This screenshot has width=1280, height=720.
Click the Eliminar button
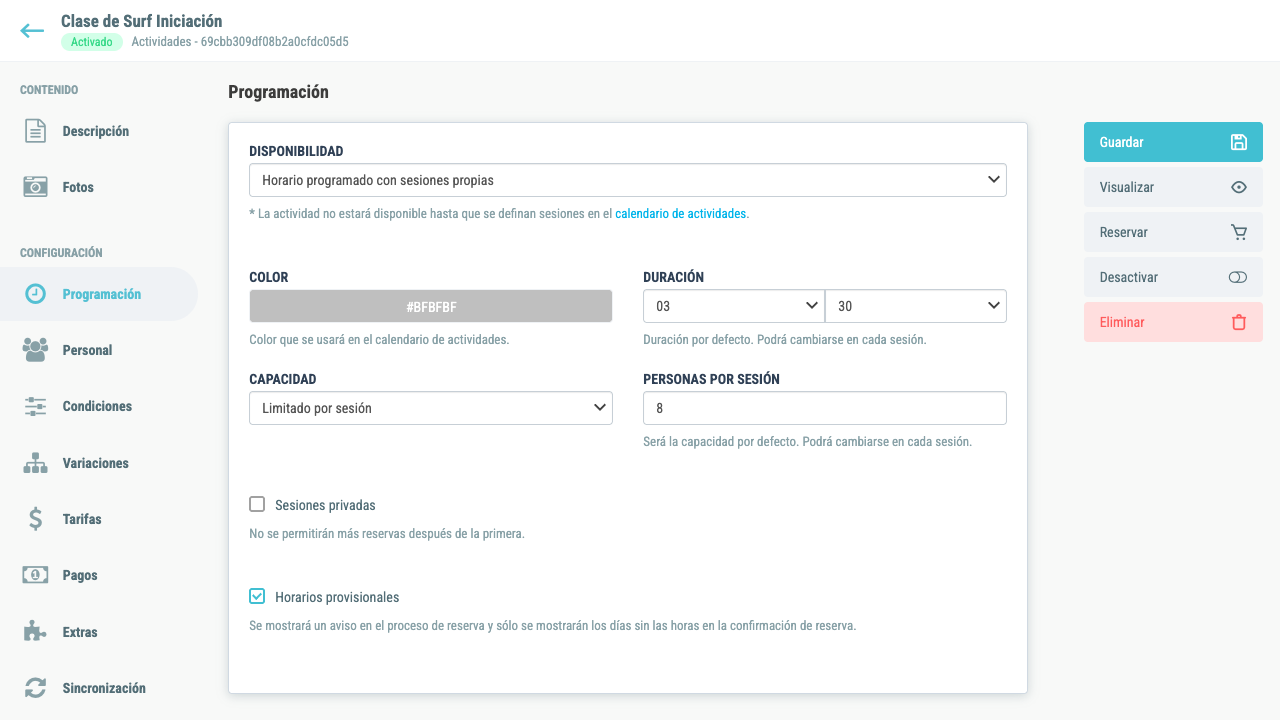[x=1173, y=322]
